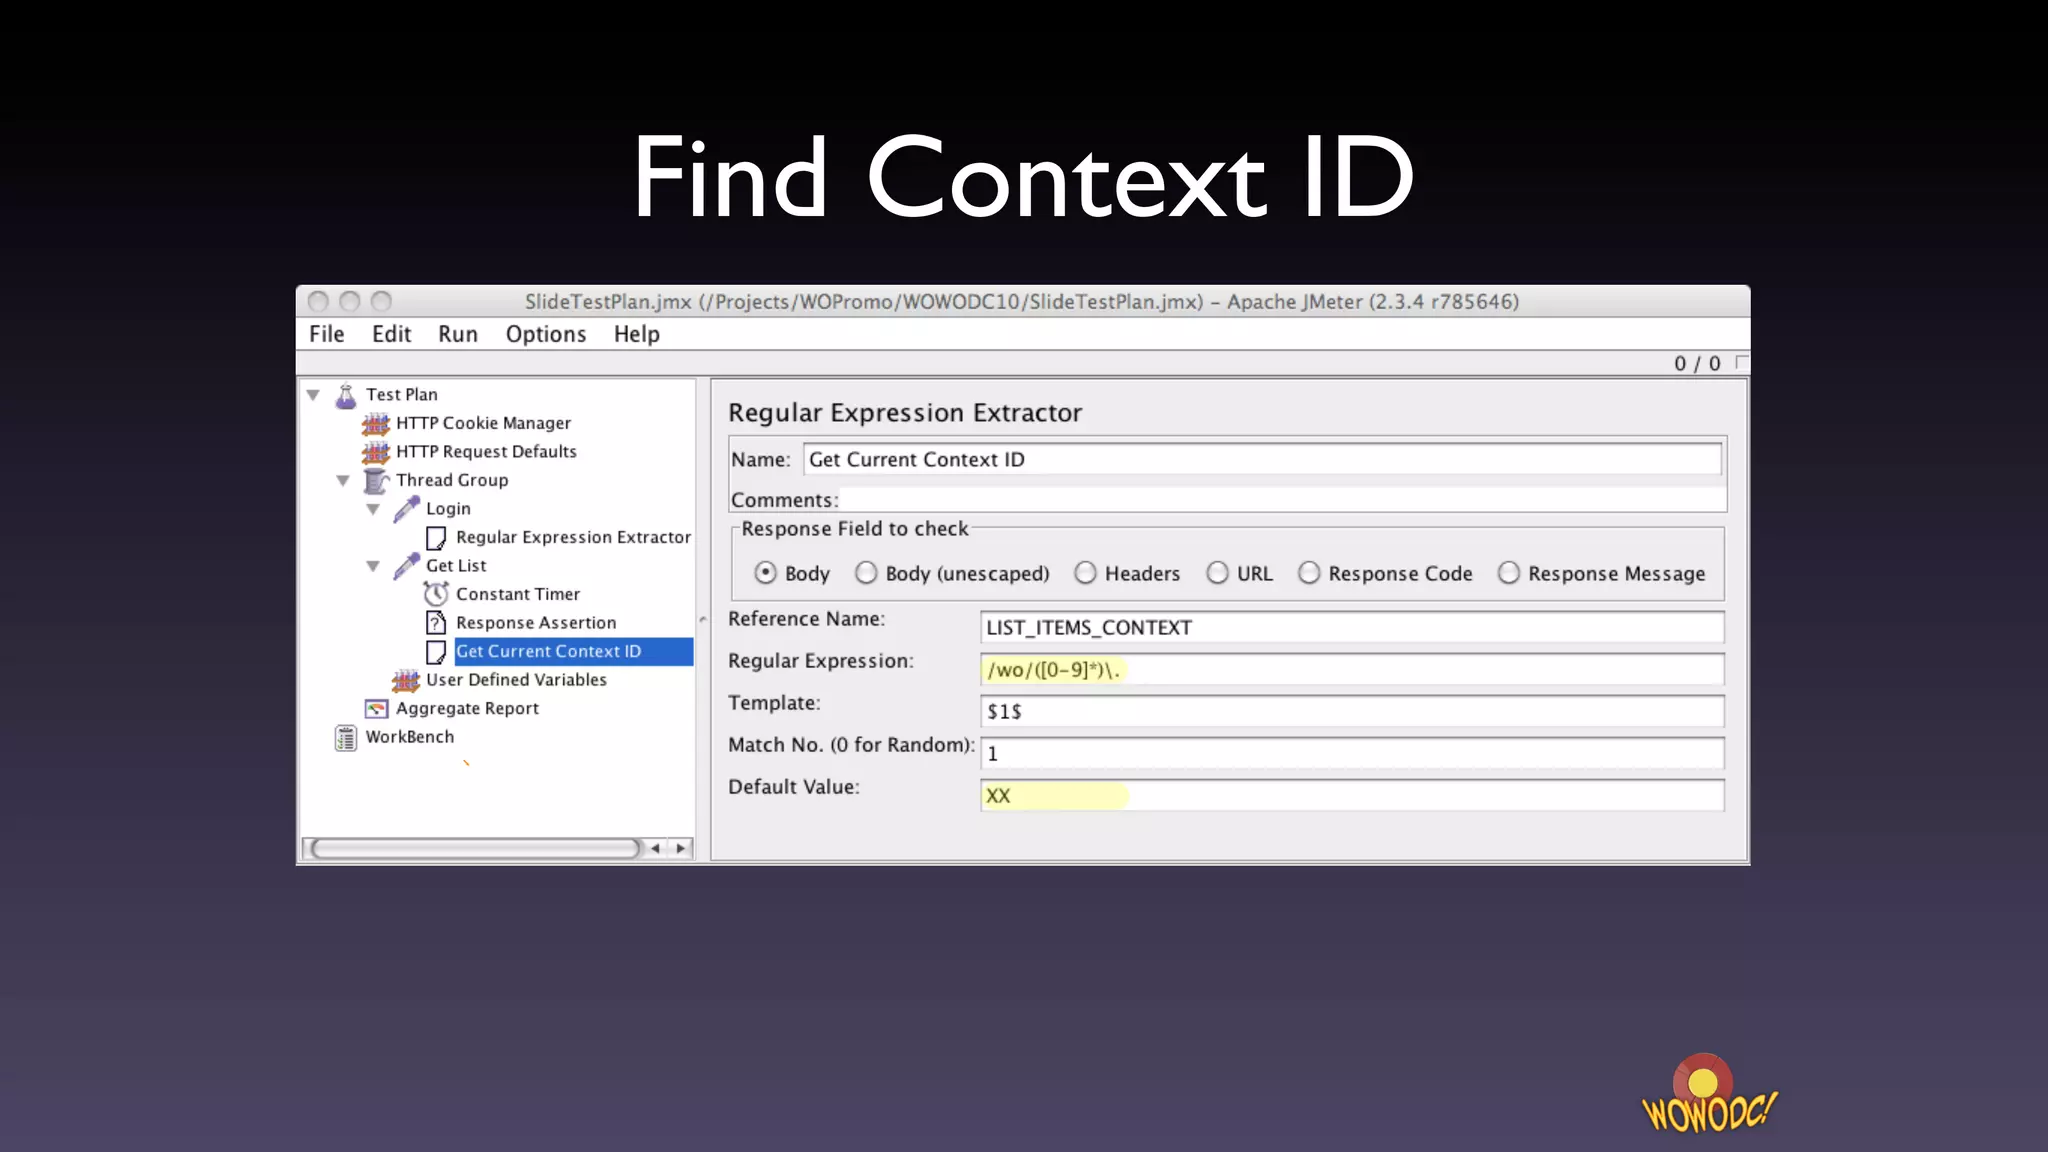Click the HTTP Cookie Manager icon
The width and height of the screenshot is (2048, 1152).
(x=376, y=424)
